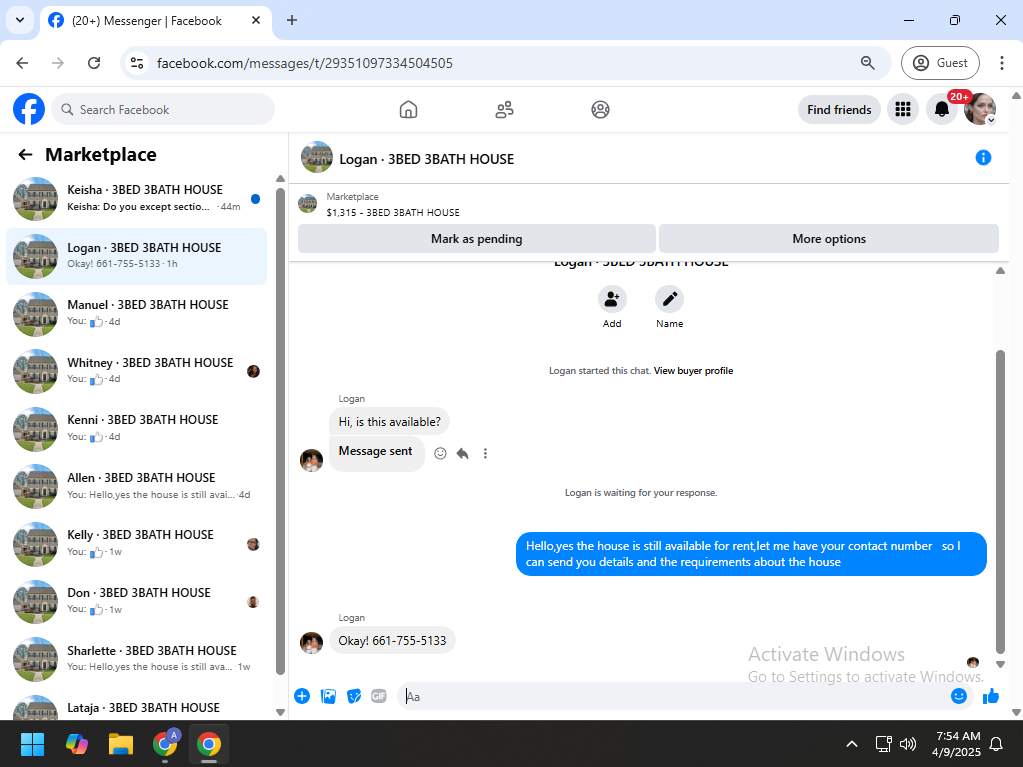Show hidden system tray icons
Screen dimensions: 1023x767
coord(851,744)
